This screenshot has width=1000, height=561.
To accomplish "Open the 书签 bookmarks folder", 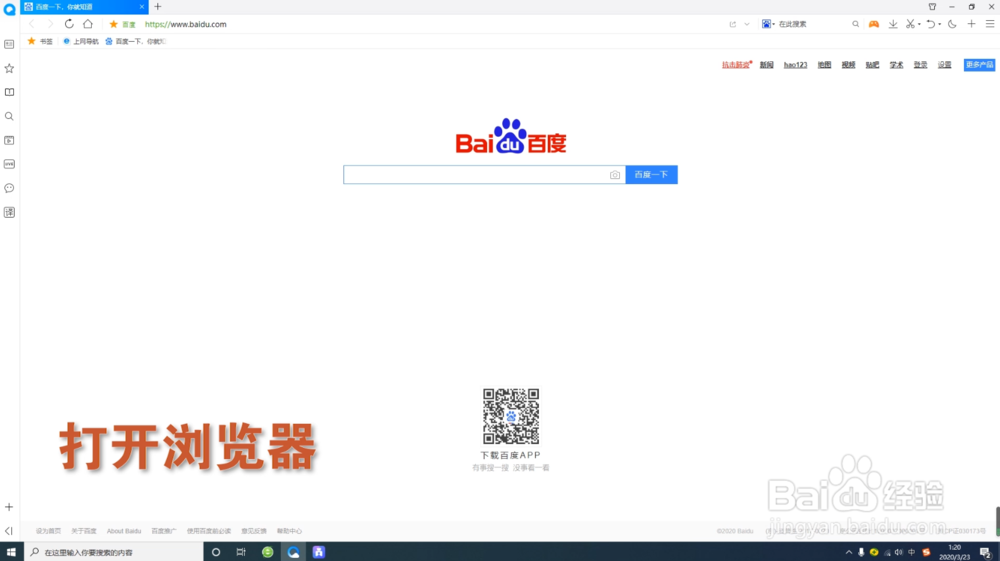I will tap(40, 41).
